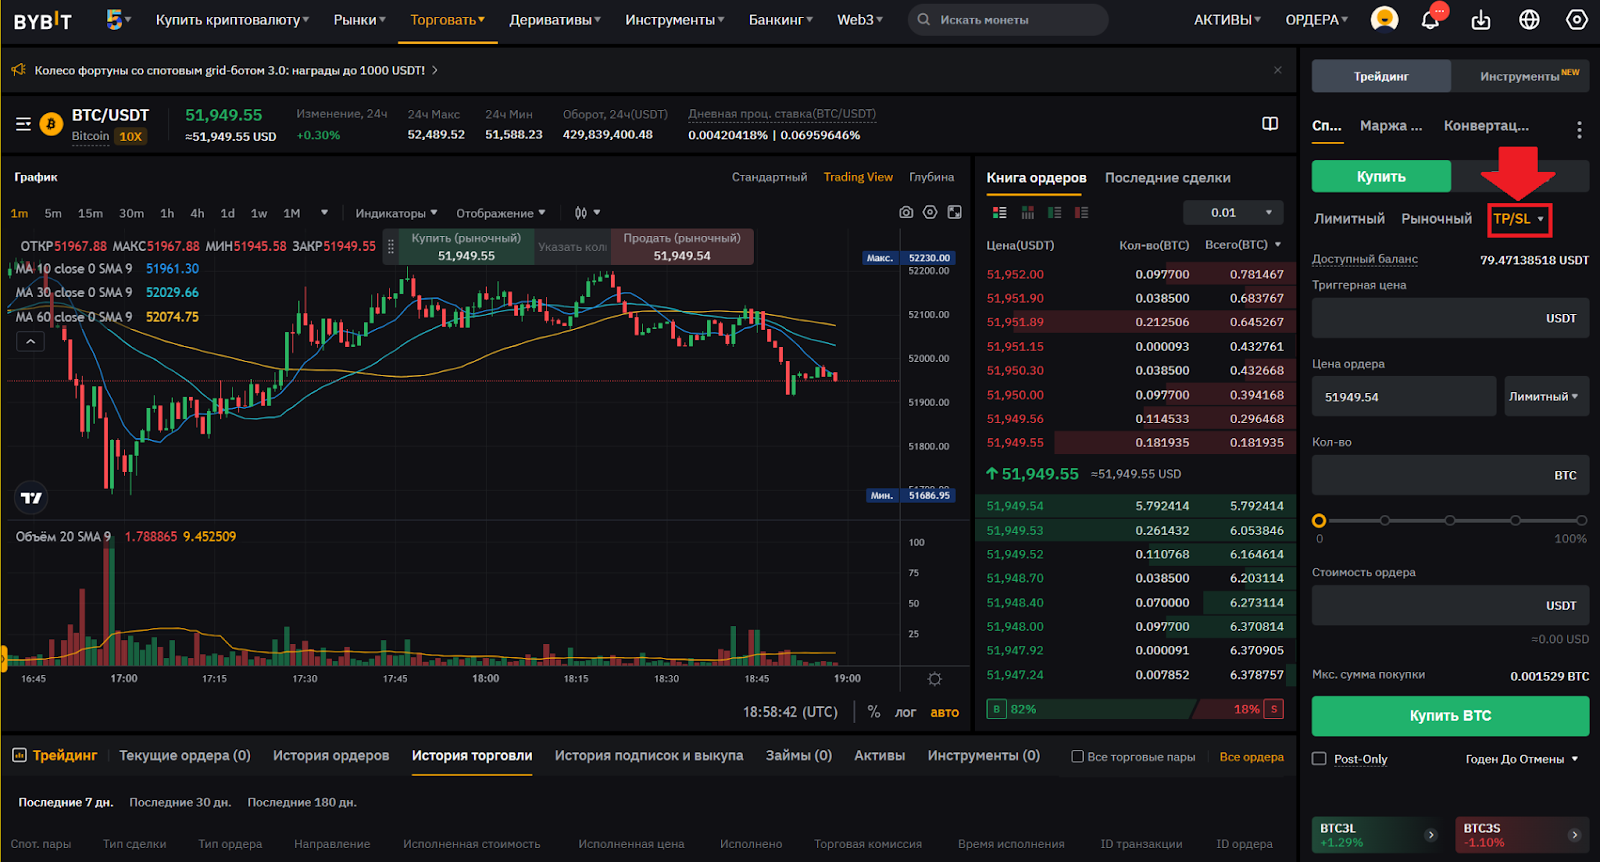Select candlestick chart type icon
This screenshot has width=1600, height=862.
pyautogui.click(x=582, y=212)
